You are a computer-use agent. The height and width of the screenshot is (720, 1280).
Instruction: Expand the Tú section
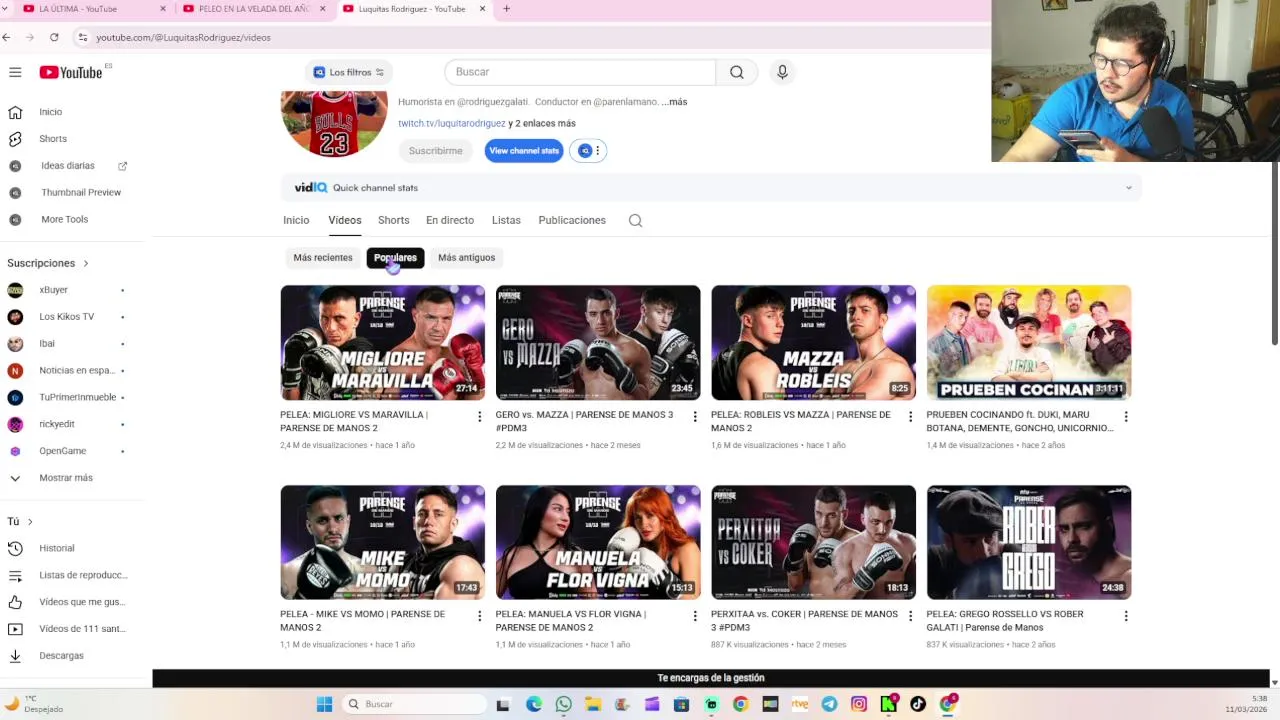pyautogui.click(x=20, y=521)
